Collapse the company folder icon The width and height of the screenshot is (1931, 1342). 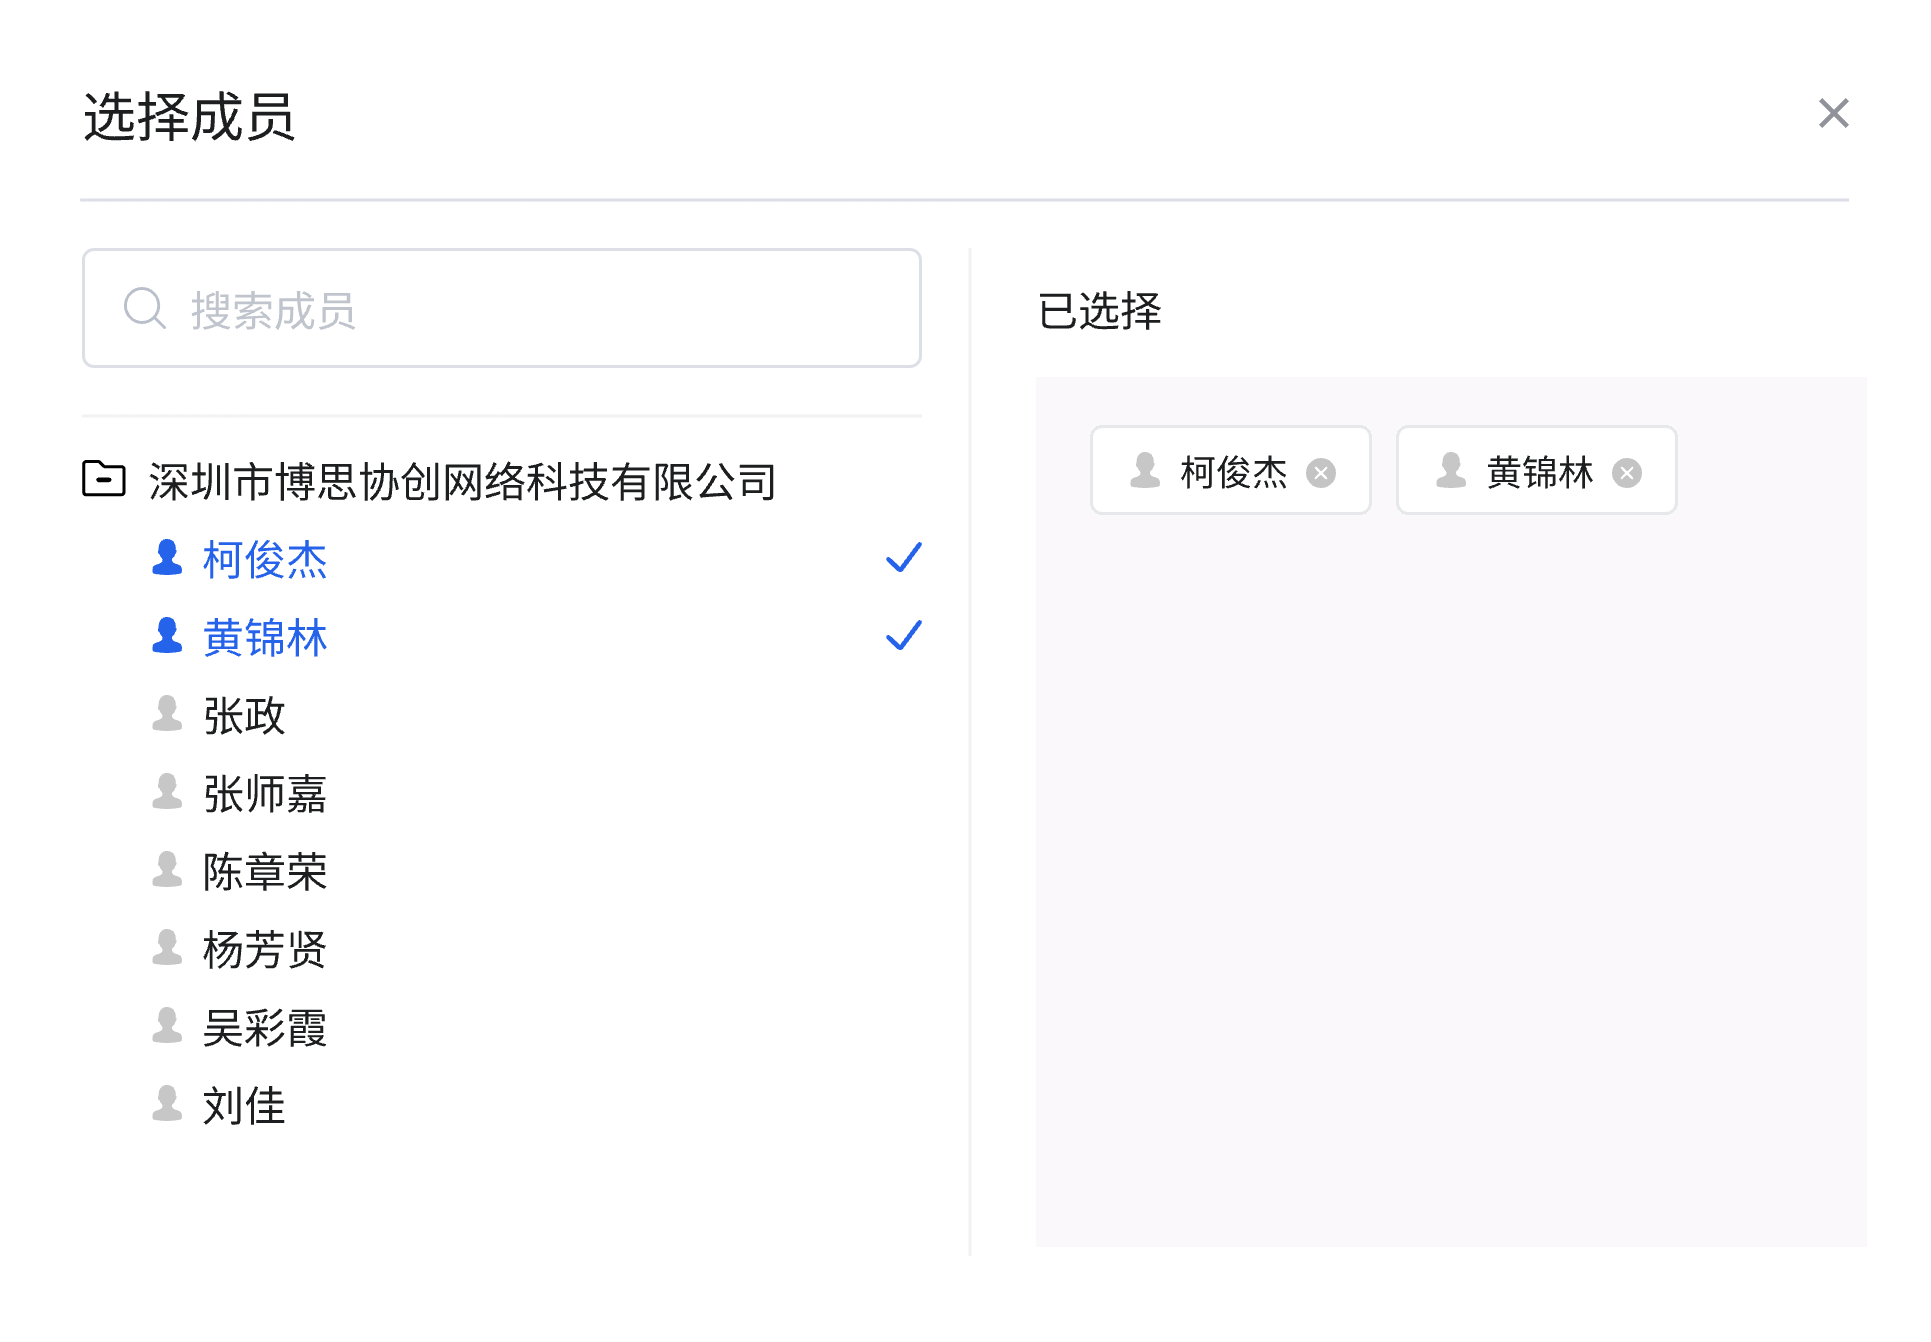pos(104,480)
